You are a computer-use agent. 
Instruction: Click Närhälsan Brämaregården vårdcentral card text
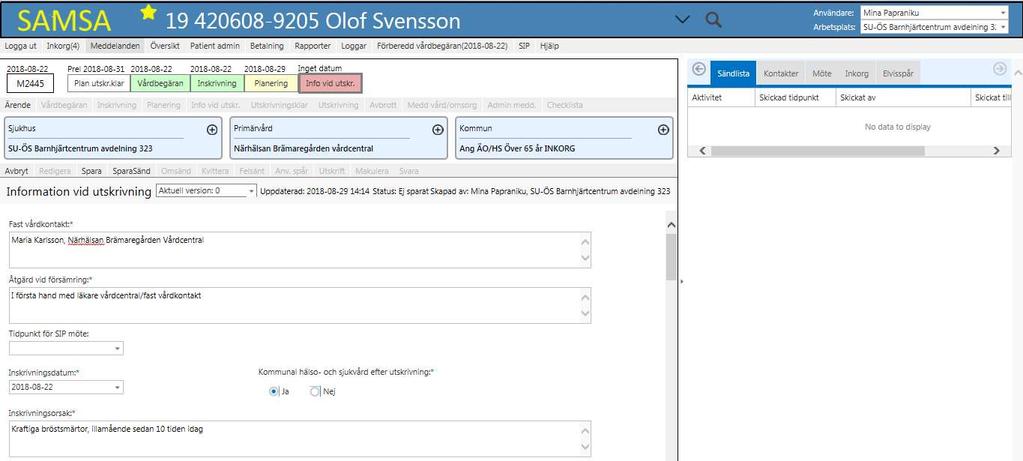(303, 149)
